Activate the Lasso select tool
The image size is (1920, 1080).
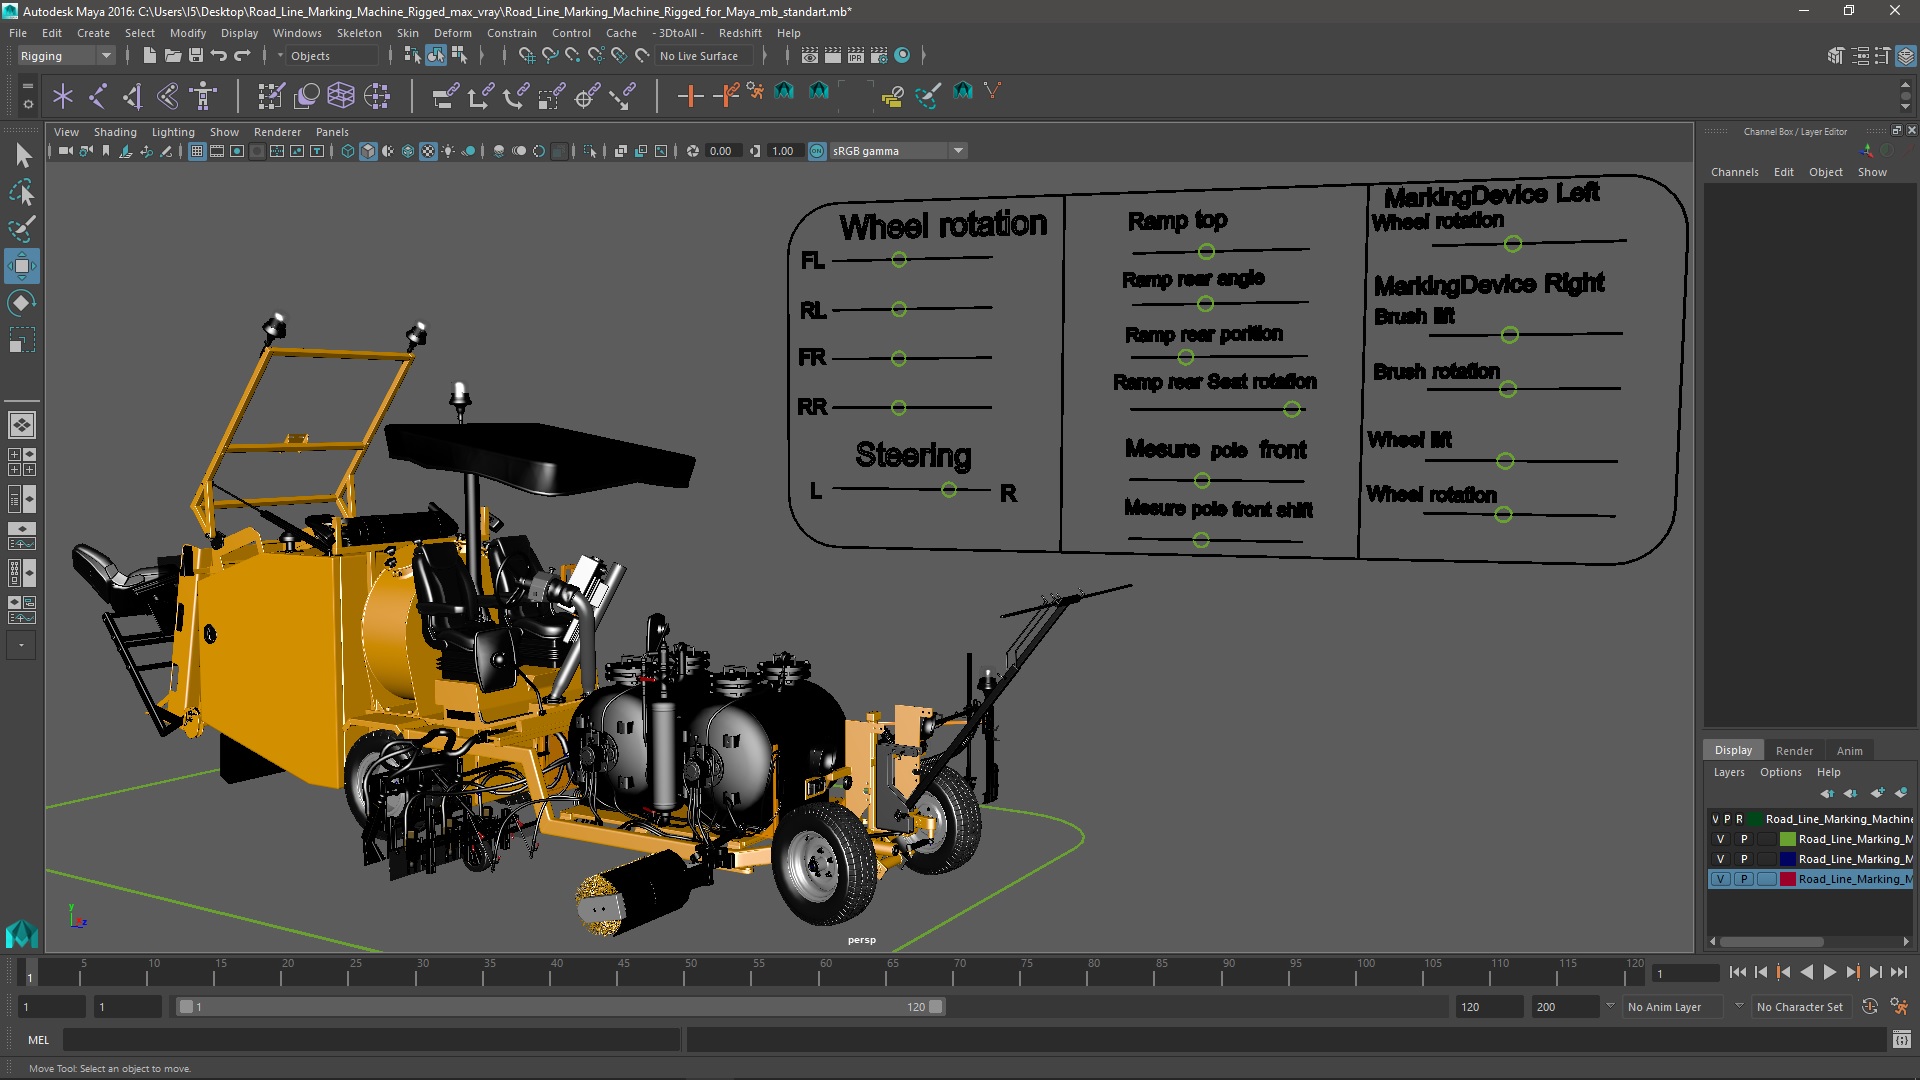coord(22,192)
